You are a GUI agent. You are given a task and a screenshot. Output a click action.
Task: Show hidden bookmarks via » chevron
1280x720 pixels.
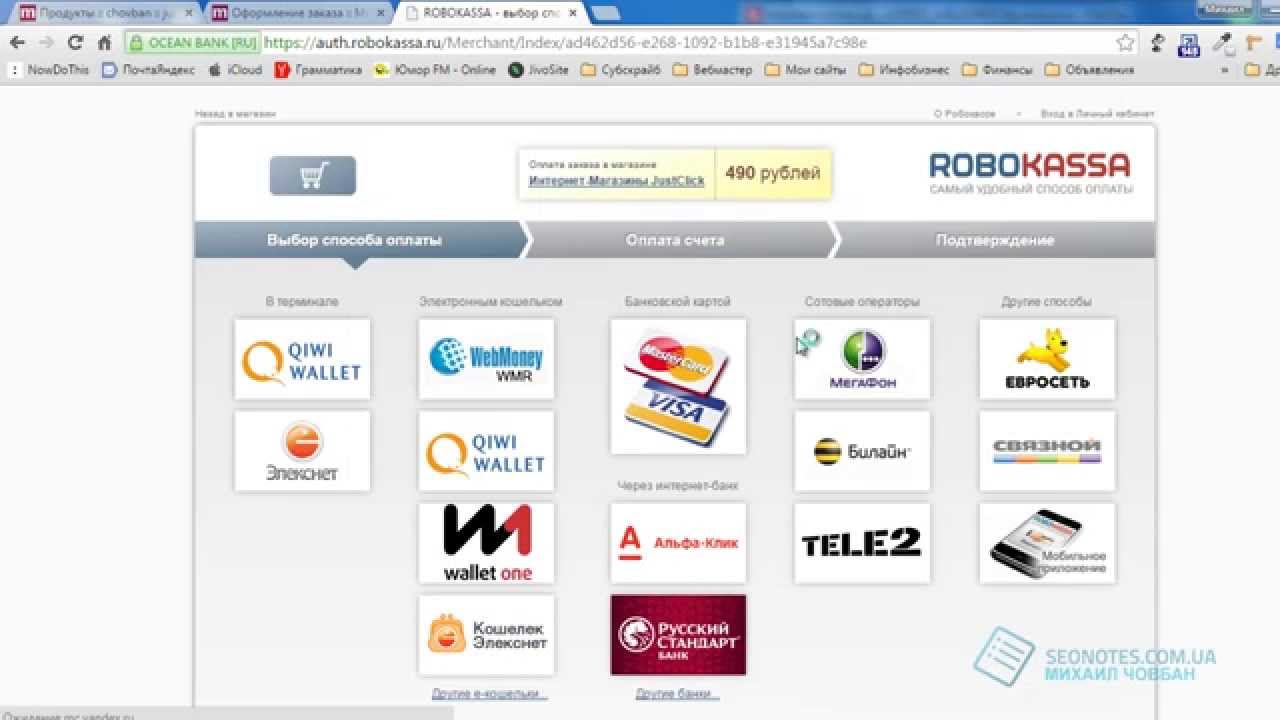tap(1226, 70)
